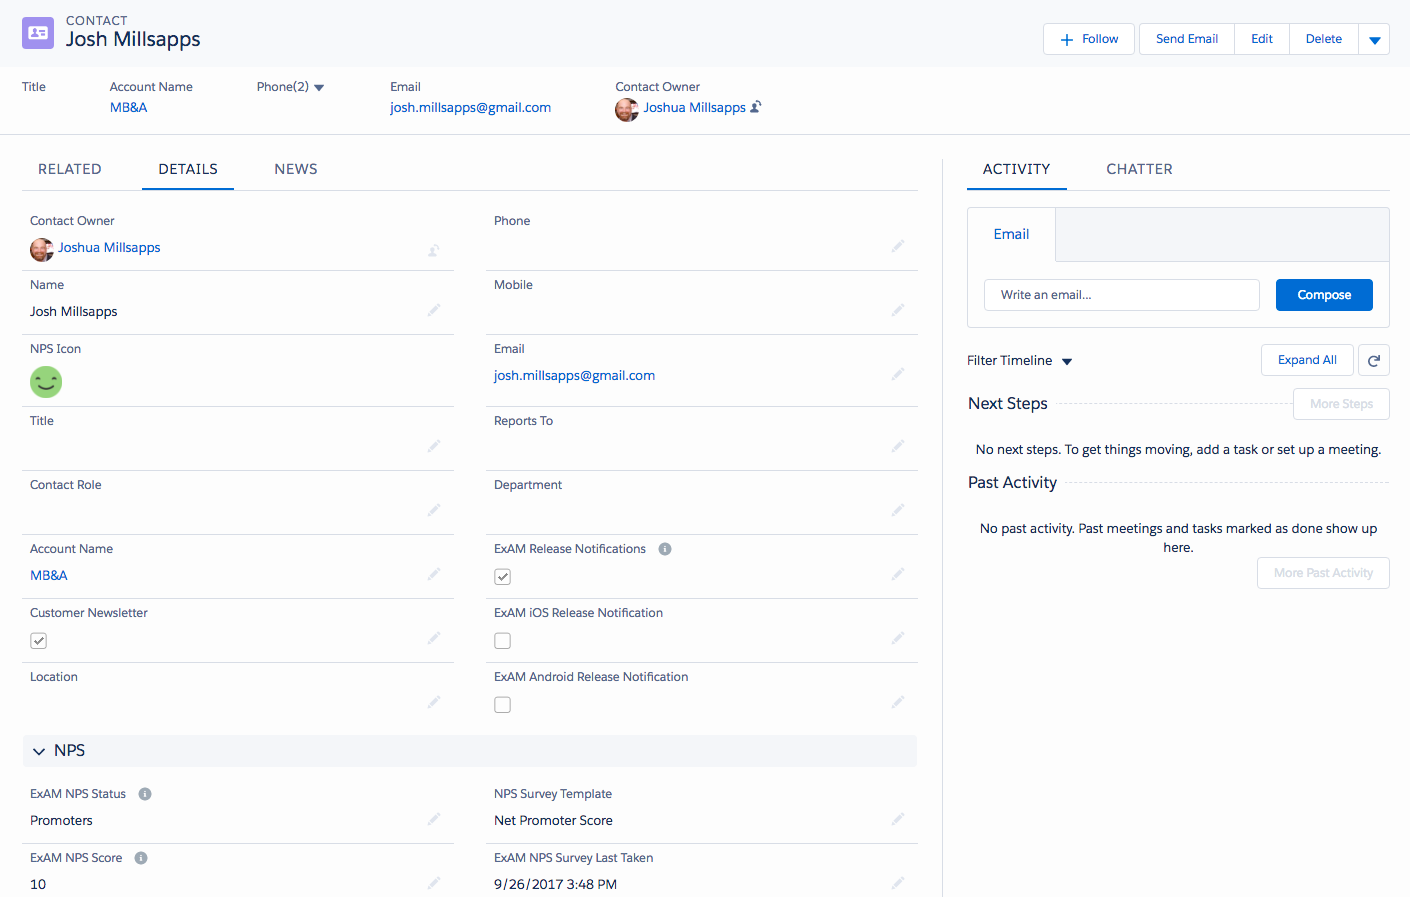Screen dimensions: 1410x897
Task: Expand the Phone(2) dropdown
Action: pos(319,88)
